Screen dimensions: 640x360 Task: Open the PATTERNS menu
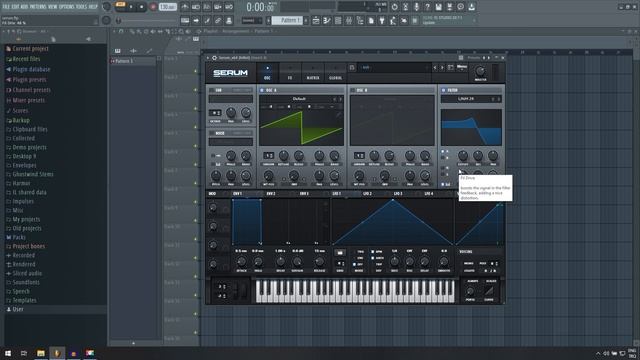[38, 7]
